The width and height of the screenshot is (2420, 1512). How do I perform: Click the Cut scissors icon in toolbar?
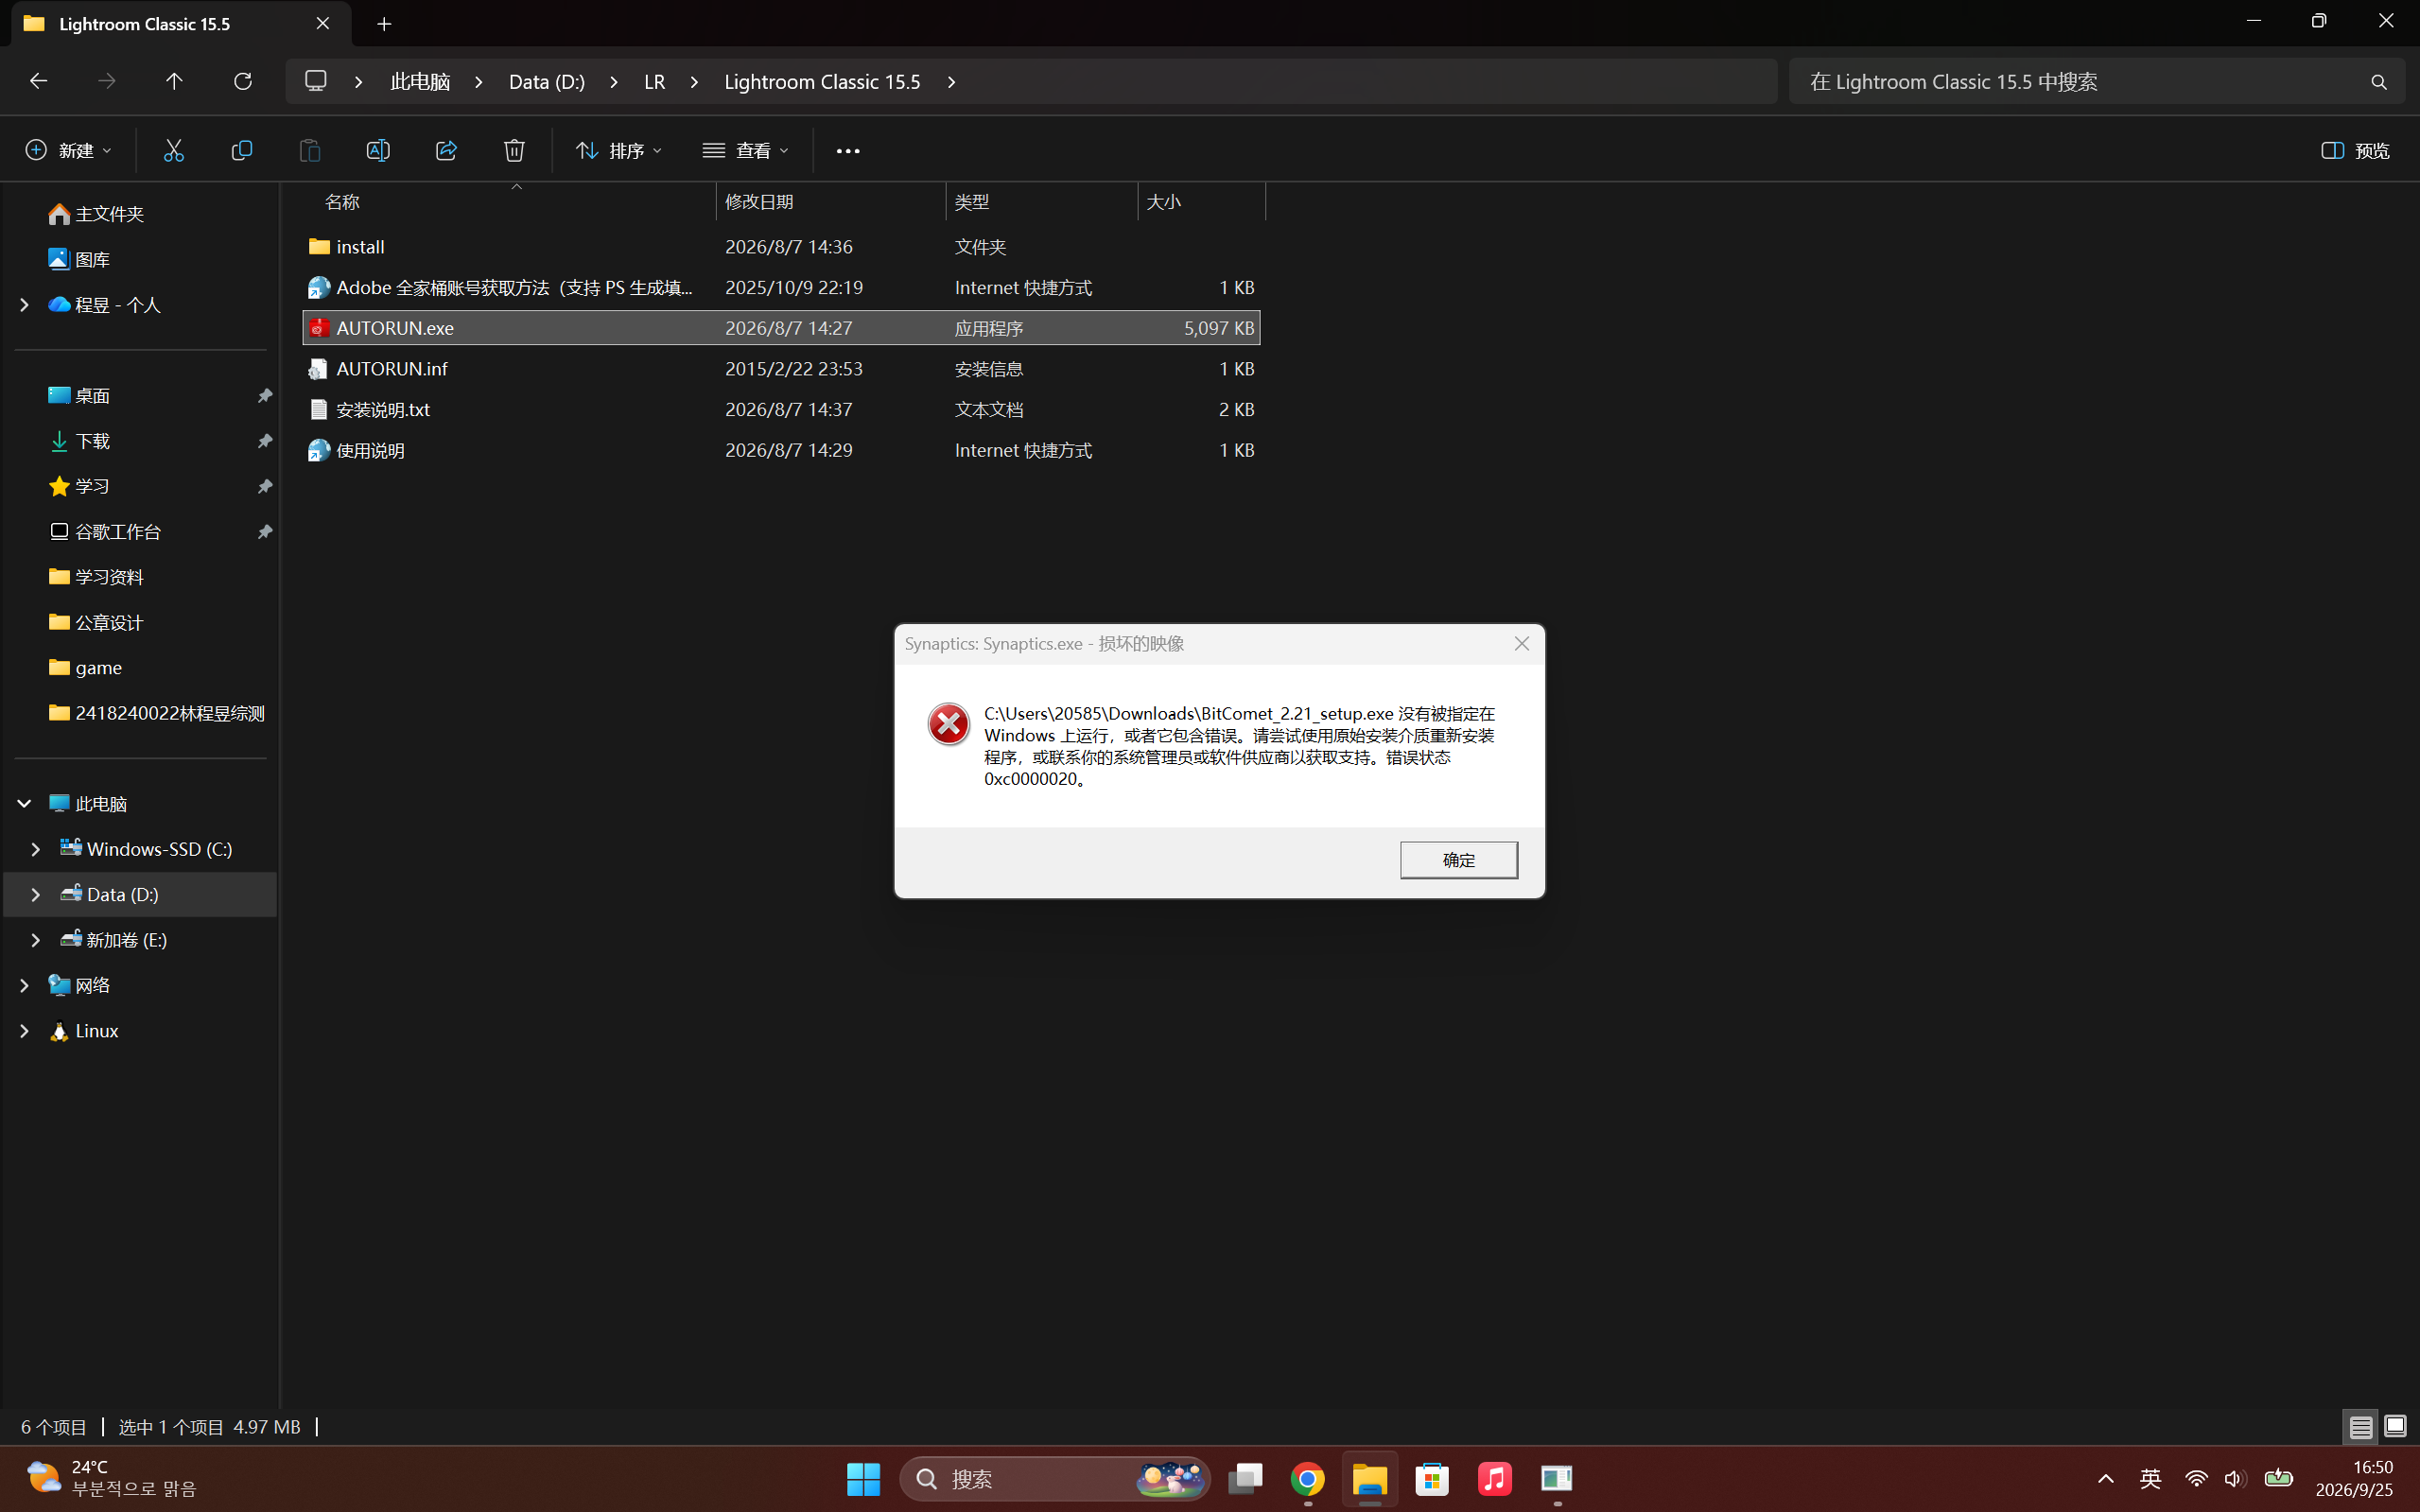pos(174,150)
